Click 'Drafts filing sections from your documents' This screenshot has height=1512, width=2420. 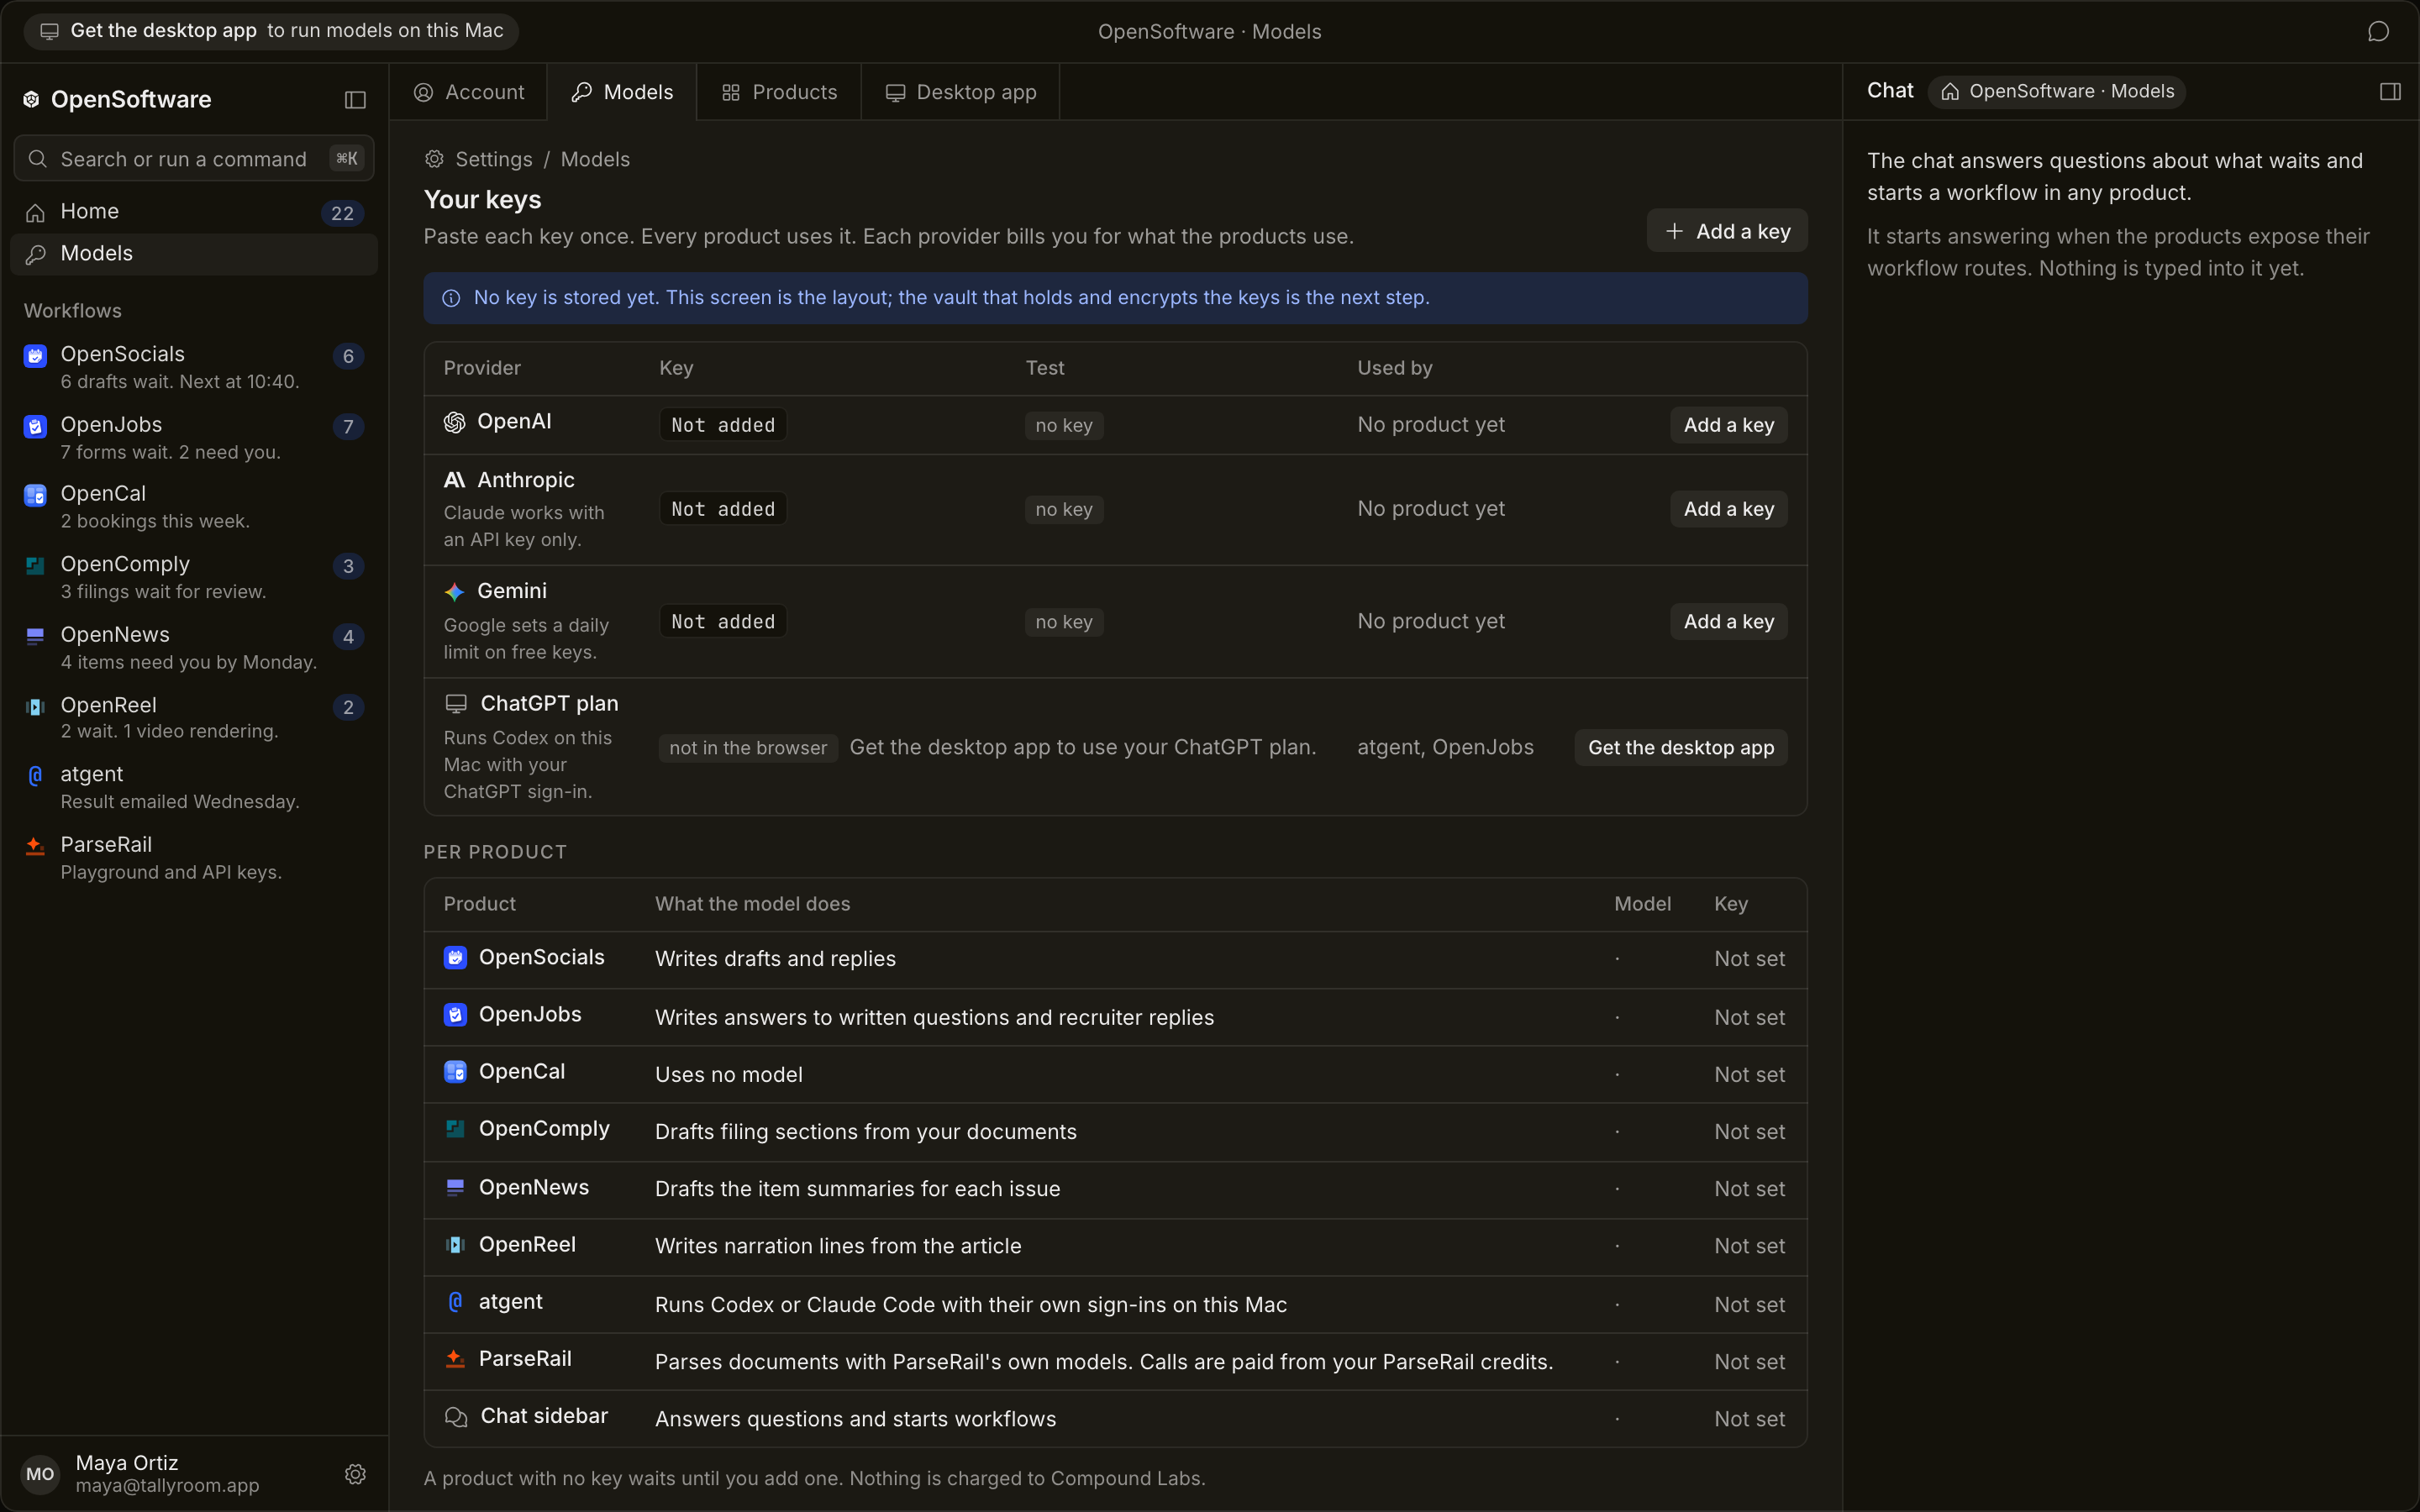pyautogui.click(x=866, y=1132)
